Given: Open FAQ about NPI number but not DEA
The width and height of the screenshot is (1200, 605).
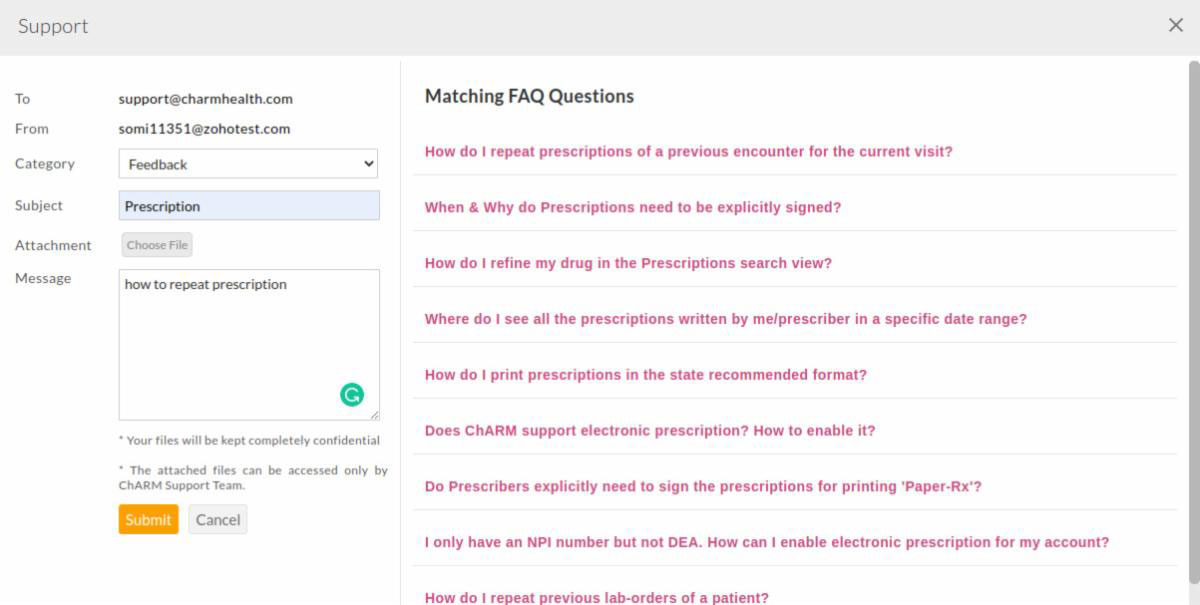Looking at the screenshot, I should tap(767, 543).
